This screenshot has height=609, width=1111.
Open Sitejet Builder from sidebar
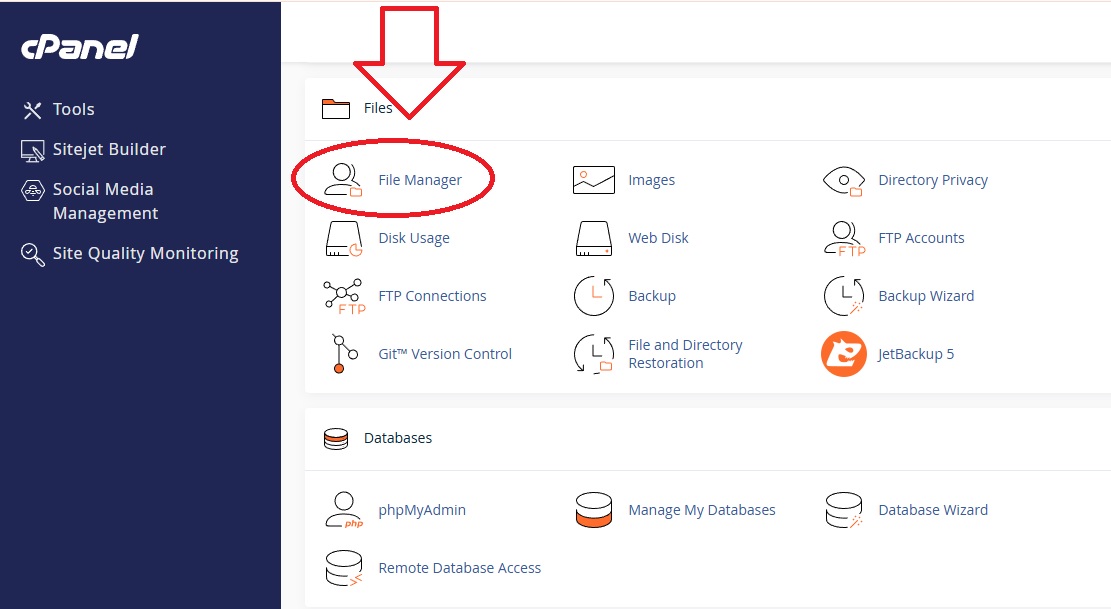[x=110, y=149]
